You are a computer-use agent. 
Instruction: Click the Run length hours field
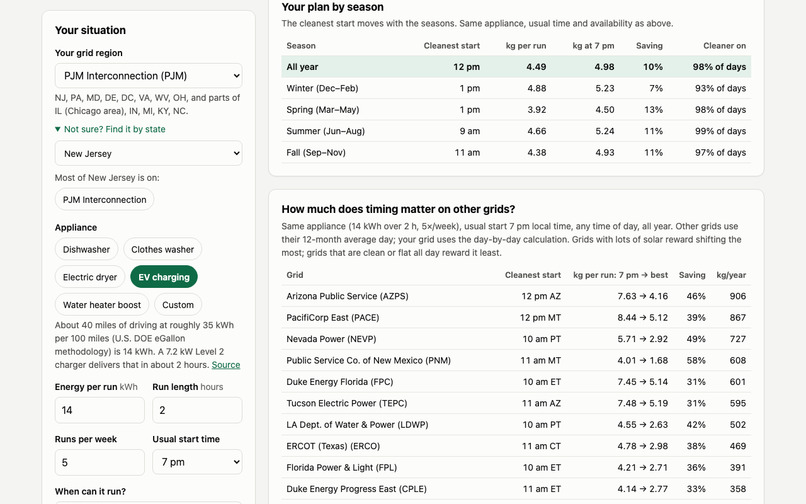(197, 410)
